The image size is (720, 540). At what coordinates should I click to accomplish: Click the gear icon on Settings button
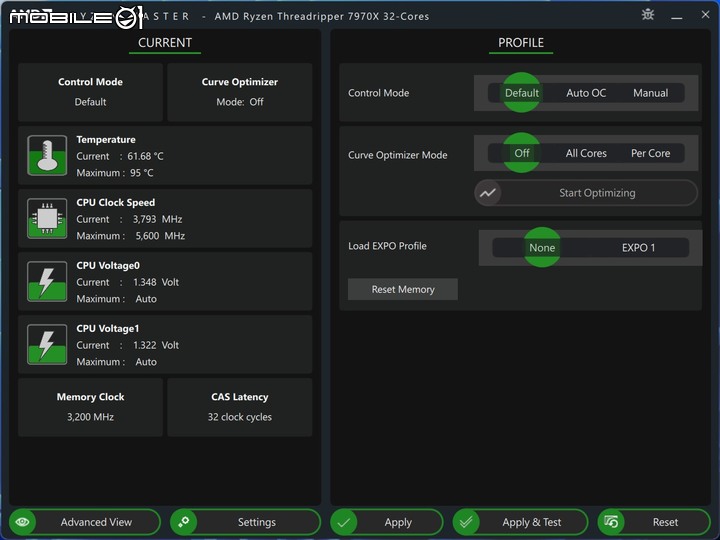pos(184,522)
